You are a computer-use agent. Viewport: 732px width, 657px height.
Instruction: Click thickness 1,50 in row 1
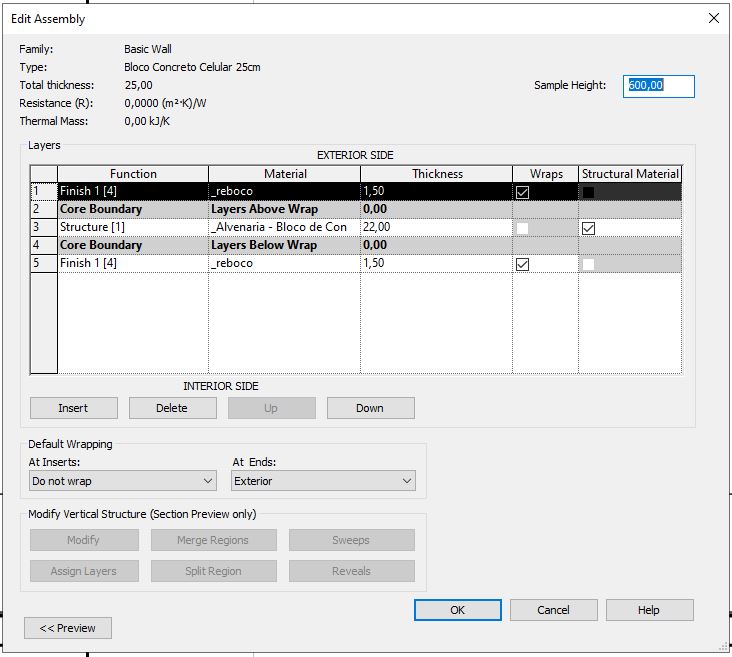point(437,191)
